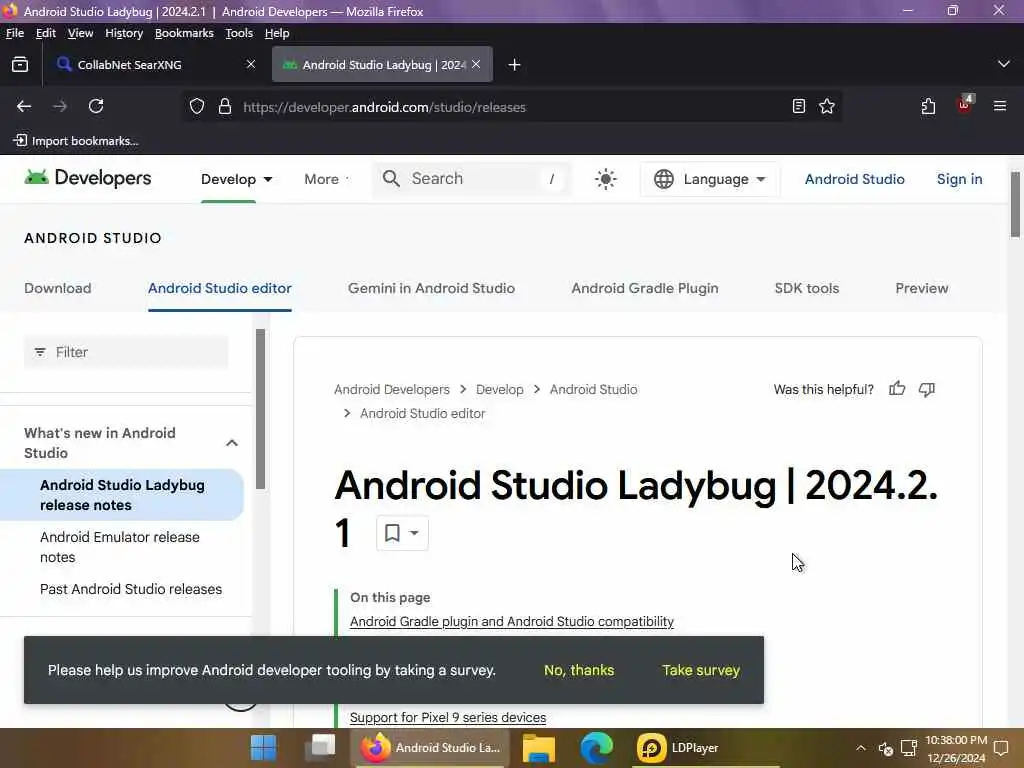Go back with the browser back arrow
1024x768 pixels.
pyautogui.click(x=24, y=106)
